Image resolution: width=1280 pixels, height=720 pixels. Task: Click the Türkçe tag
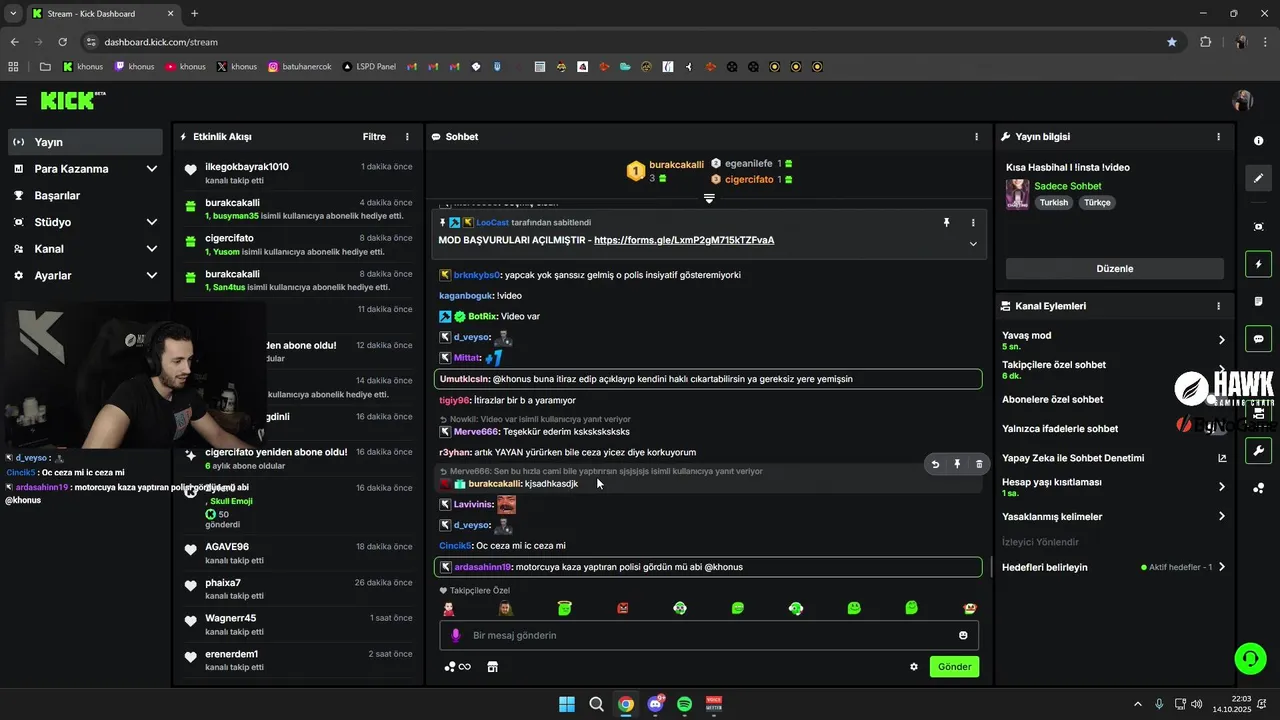pyautogui.click(x=1097, y=202)
